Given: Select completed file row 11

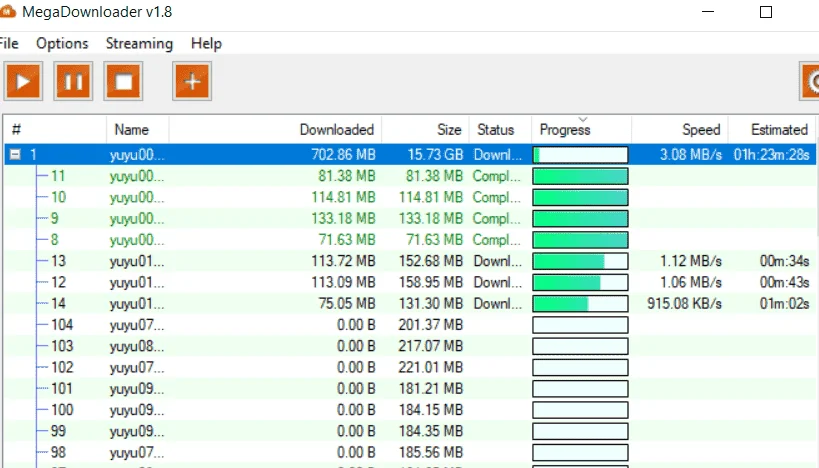Looking at the screenshot, I should (410, 176).
